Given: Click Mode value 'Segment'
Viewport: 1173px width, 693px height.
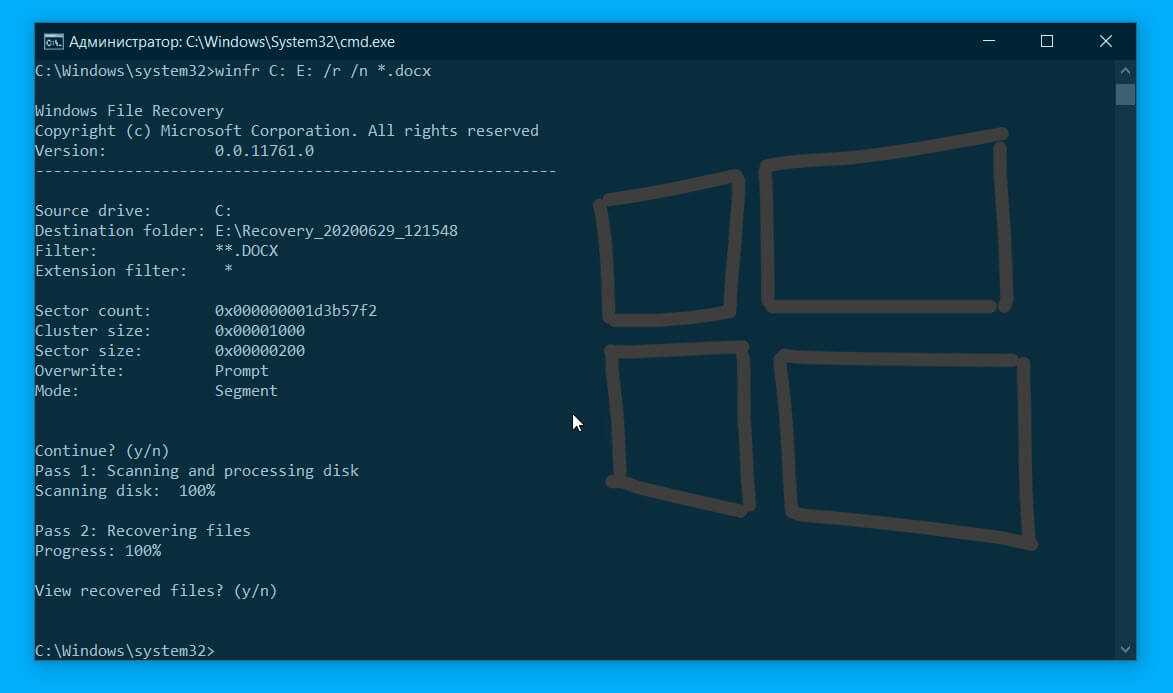Looking at the screenshot, I should pos(246,391).
